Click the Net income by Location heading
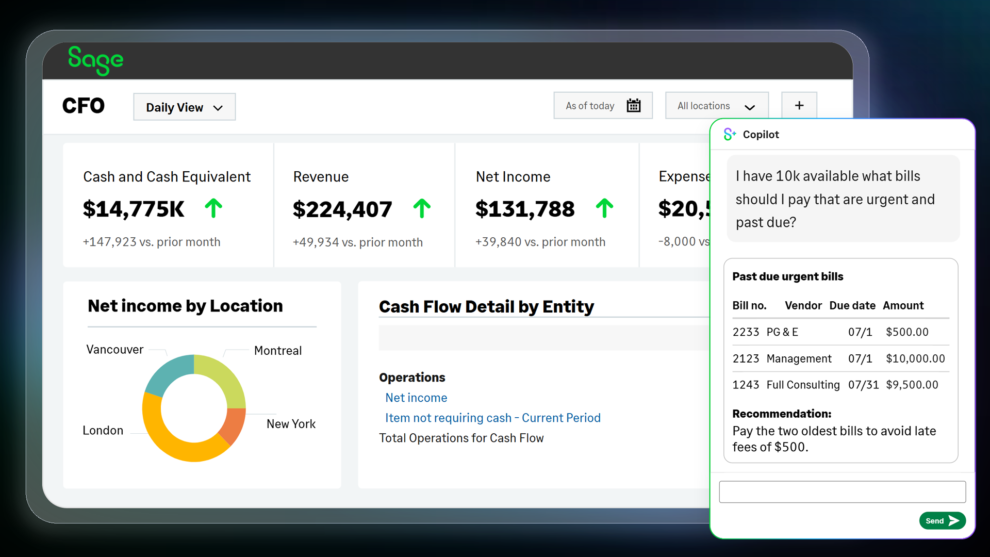The height and width of the screenshot is (557, 990). click(185, 306)
